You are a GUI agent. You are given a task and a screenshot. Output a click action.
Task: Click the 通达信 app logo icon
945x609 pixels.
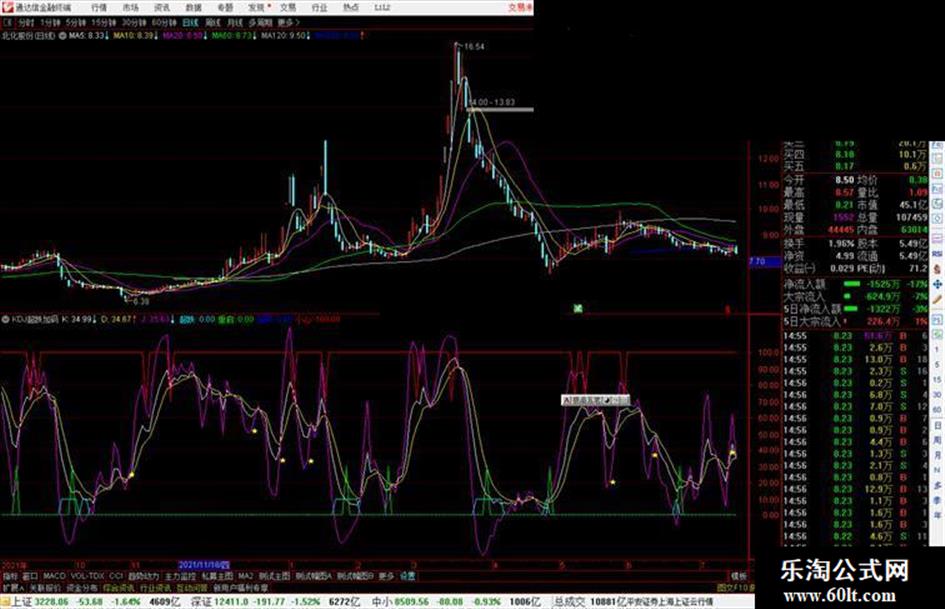[x=7, y=7]
